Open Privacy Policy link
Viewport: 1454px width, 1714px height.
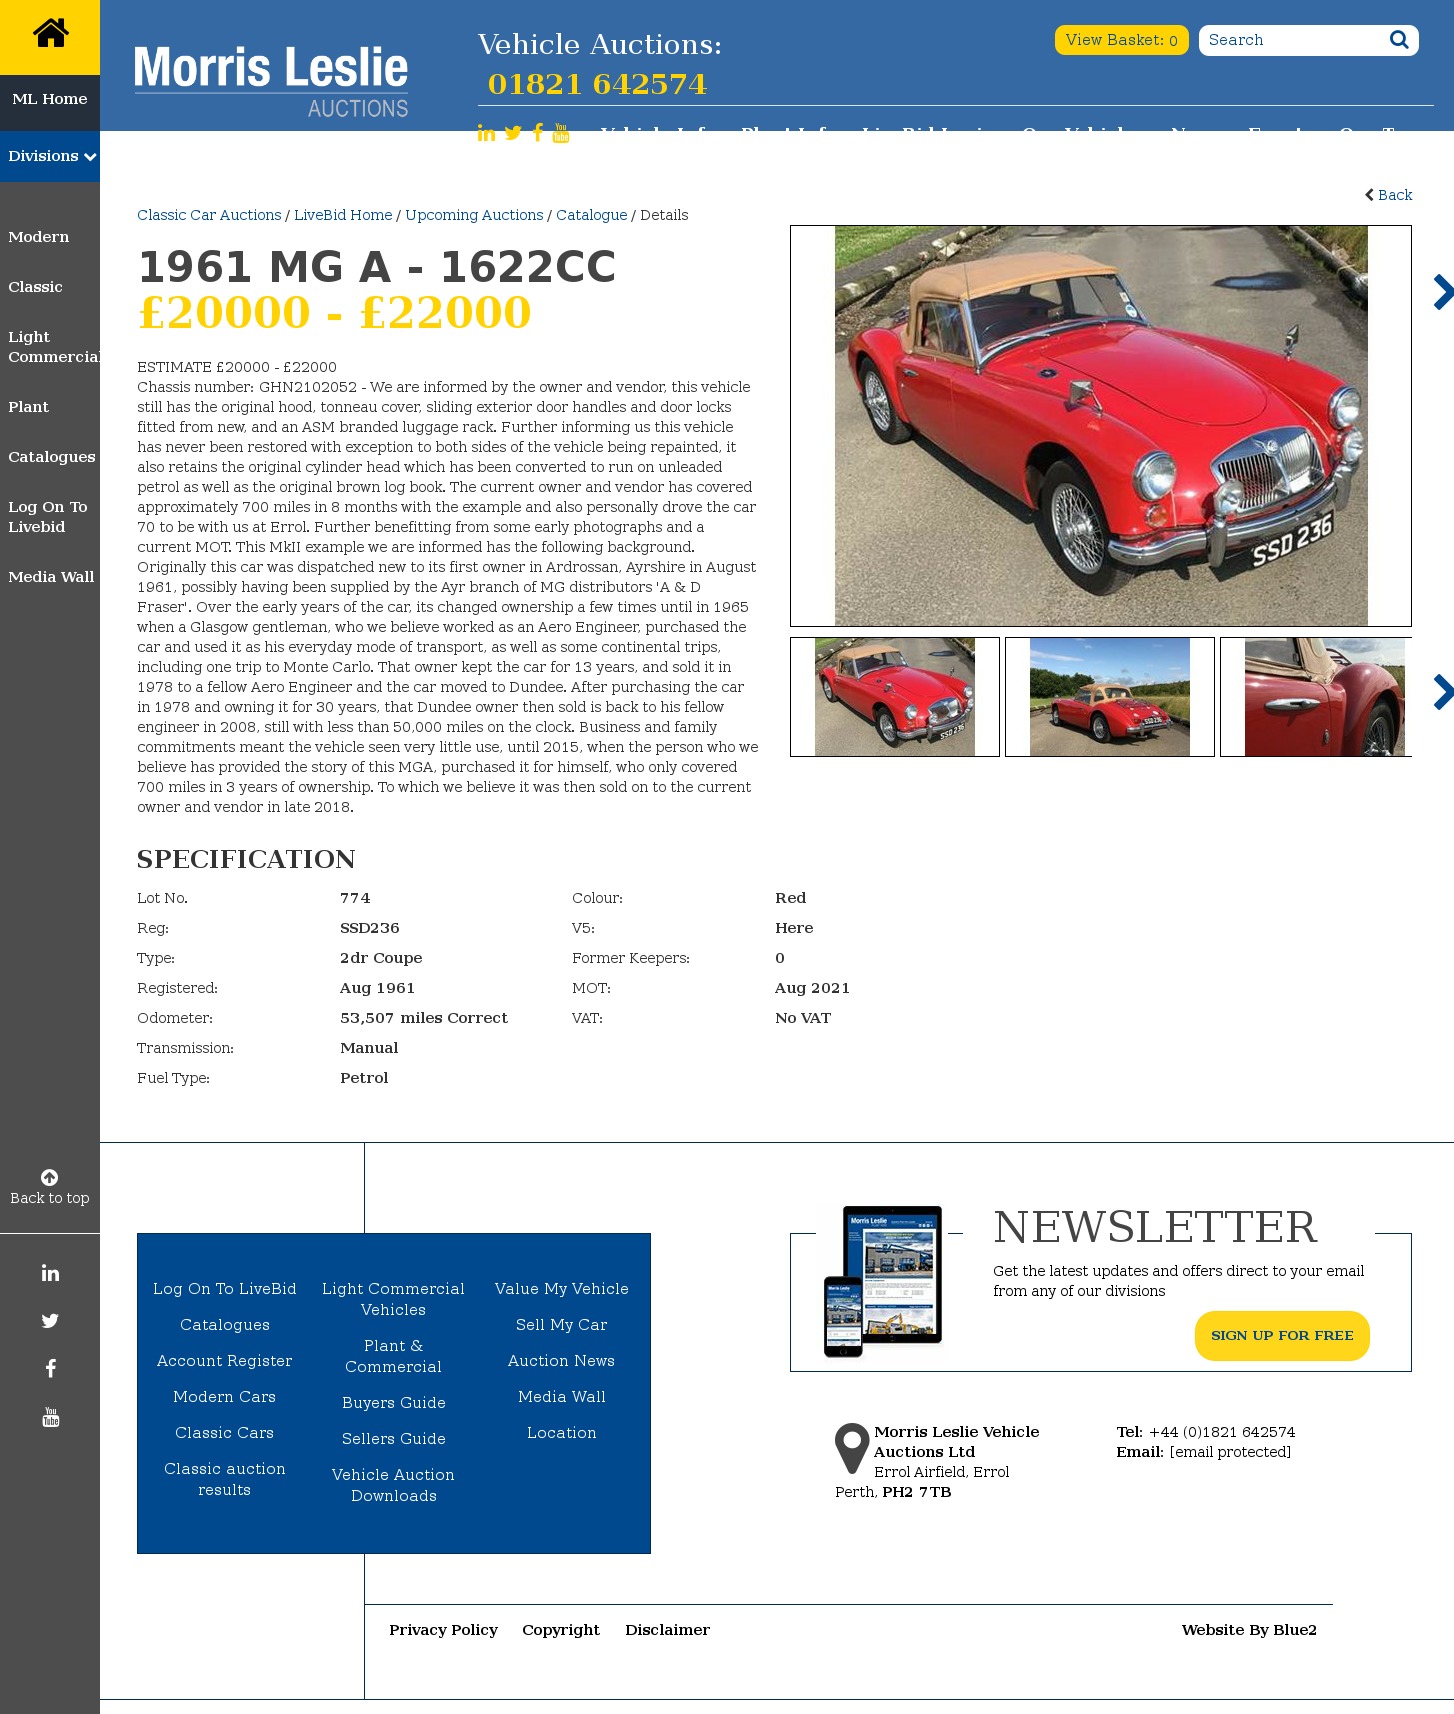(444, 1630)
